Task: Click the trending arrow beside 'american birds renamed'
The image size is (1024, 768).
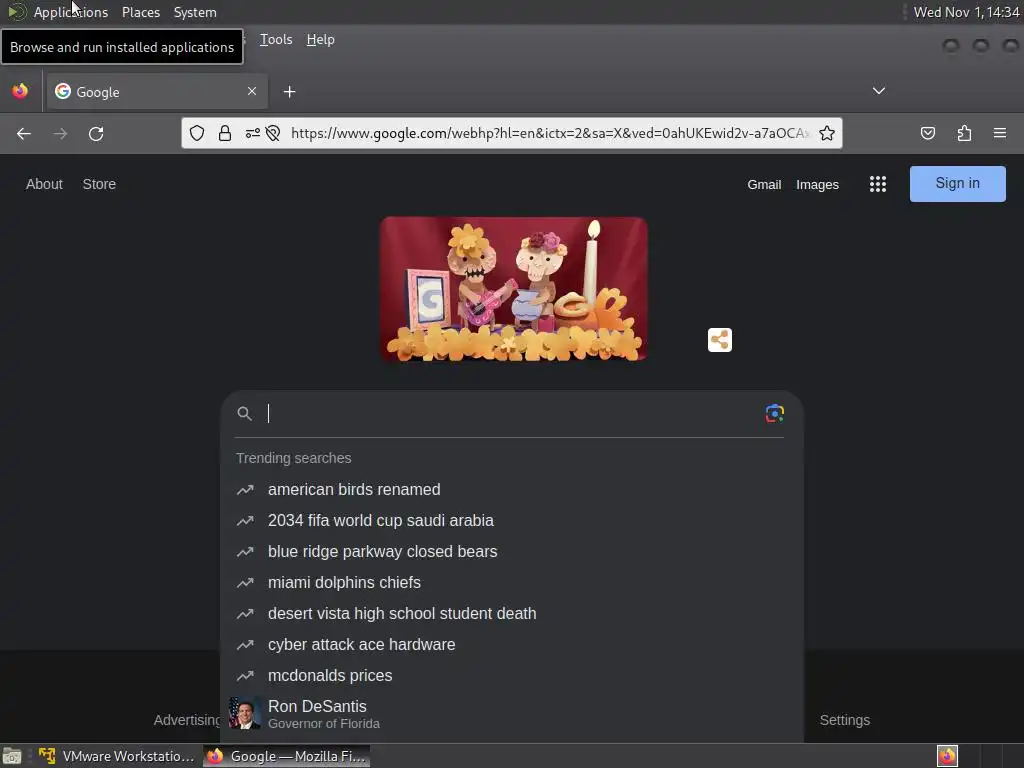Action: pyautogui.click(x=245, y=489)
